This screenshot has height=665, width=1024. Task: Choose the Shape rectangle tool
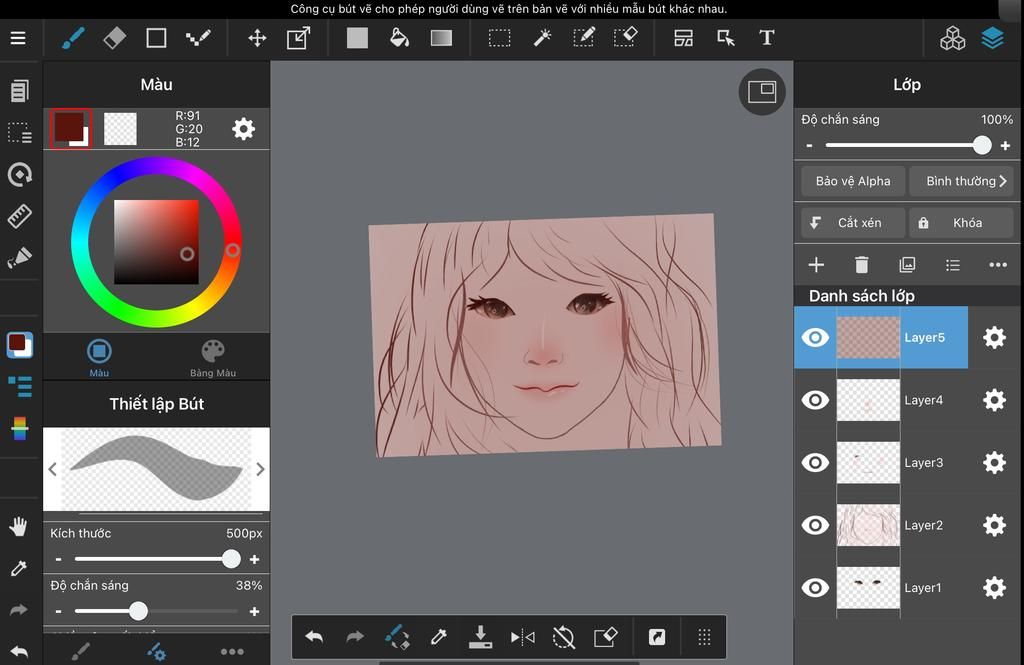click(x=156, y=38)
